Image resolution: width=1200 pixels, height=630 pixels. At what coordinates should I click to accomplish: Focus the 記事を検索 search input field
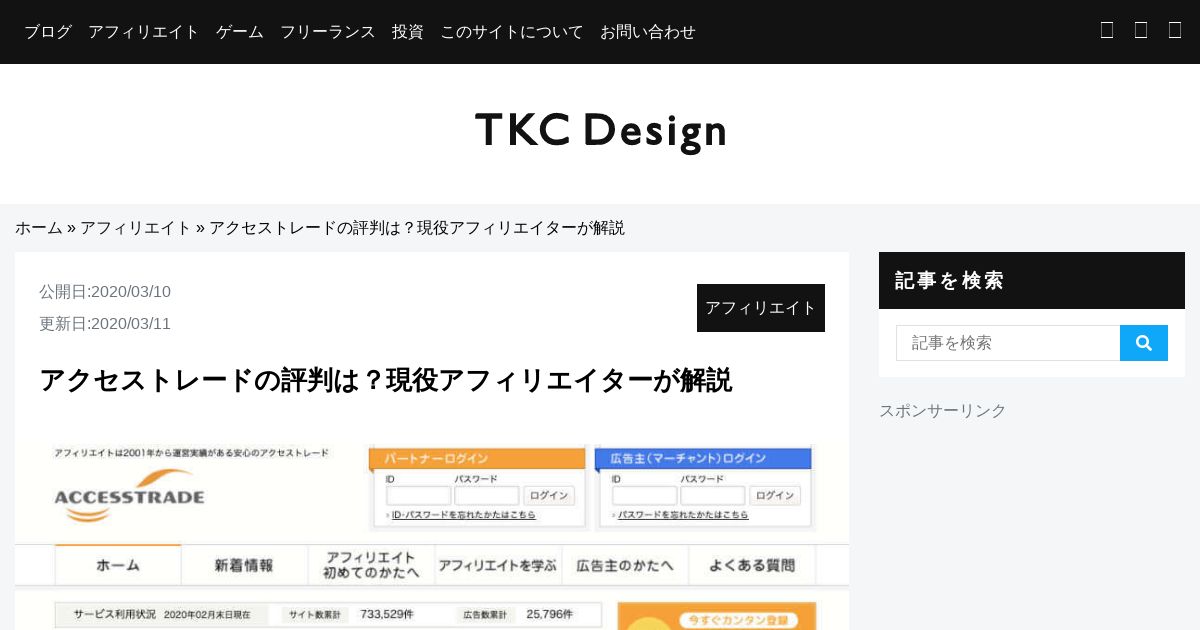pyautogui.click(x=1008, y=343)
